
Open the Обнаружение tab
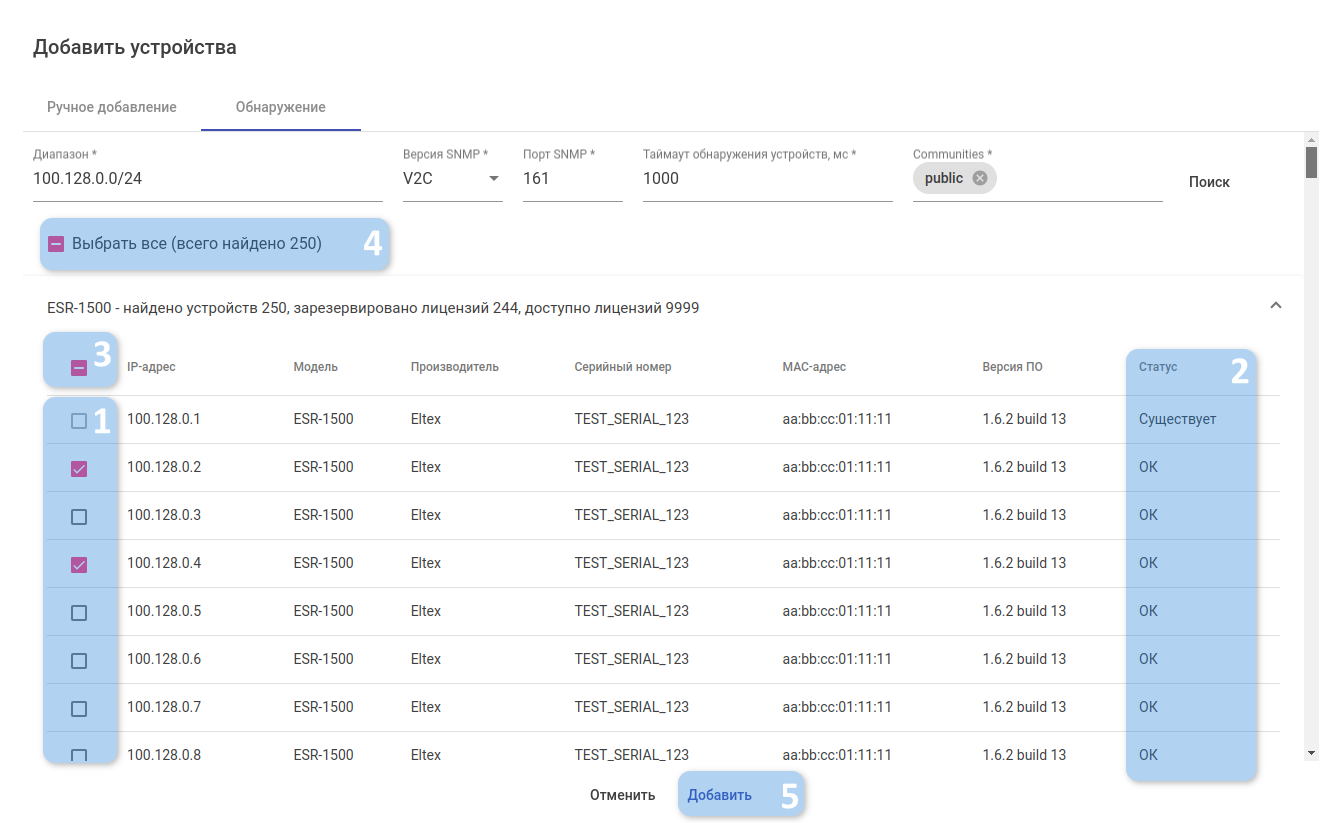[280, 107]
